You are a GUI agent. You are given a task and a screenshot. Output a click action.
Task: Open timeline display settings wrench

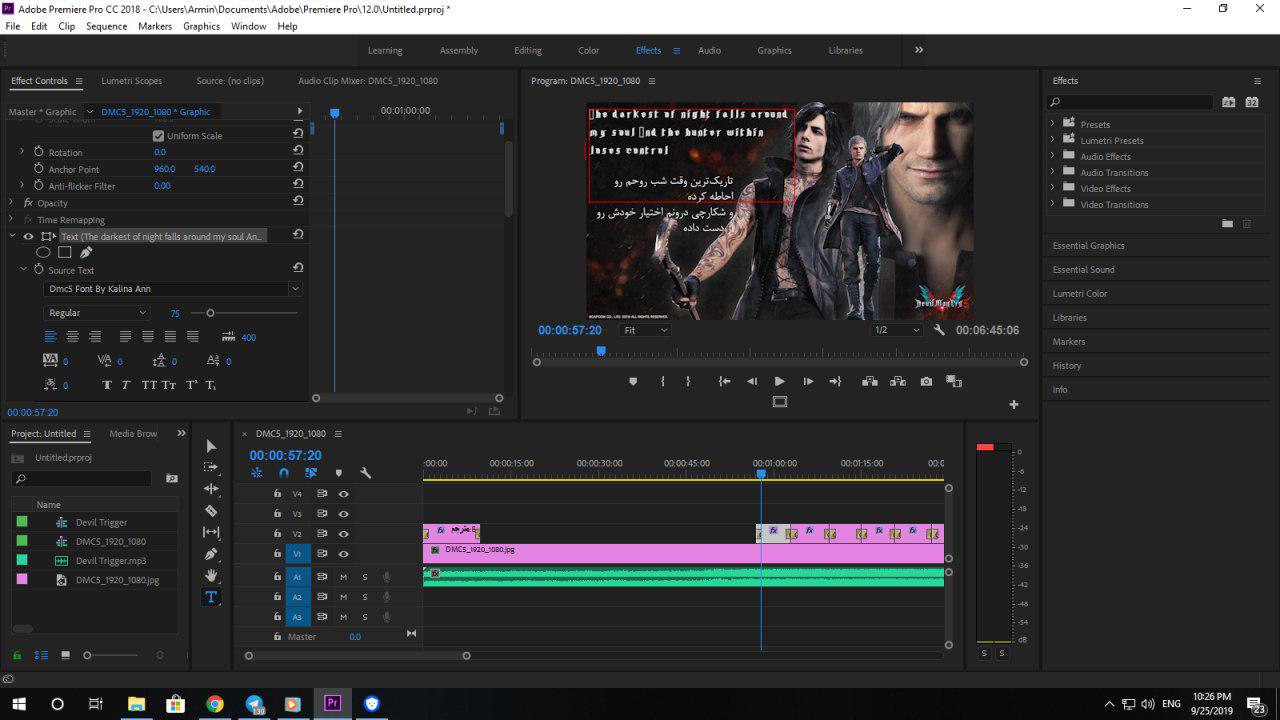tap(365, 473)
